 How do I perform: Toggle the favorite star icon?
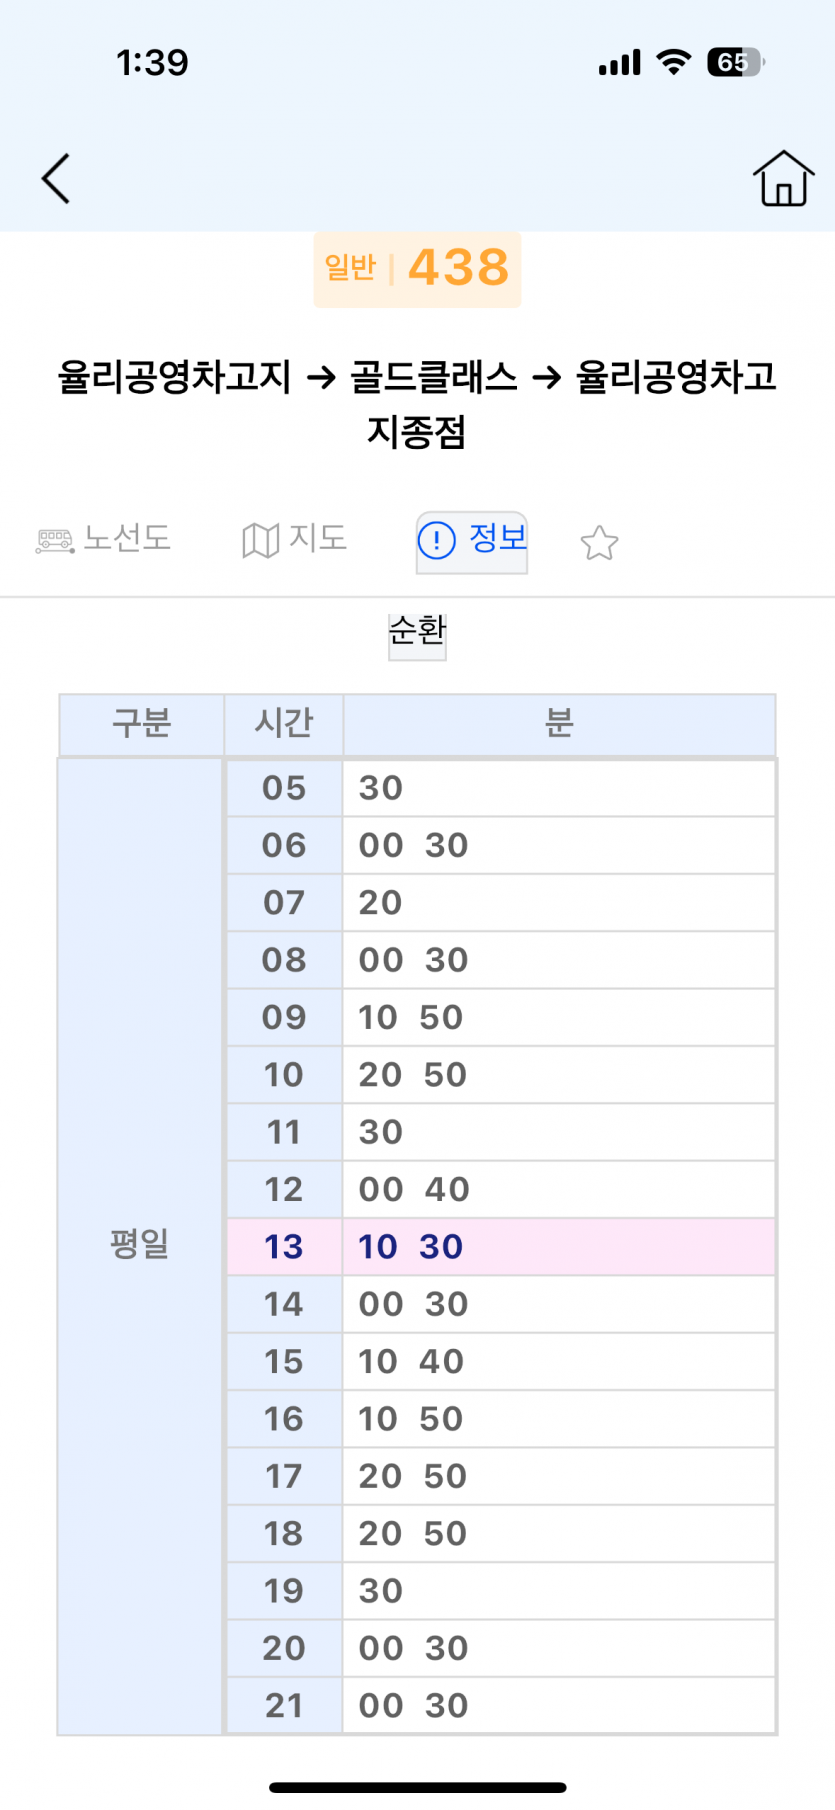click(599, 543)
